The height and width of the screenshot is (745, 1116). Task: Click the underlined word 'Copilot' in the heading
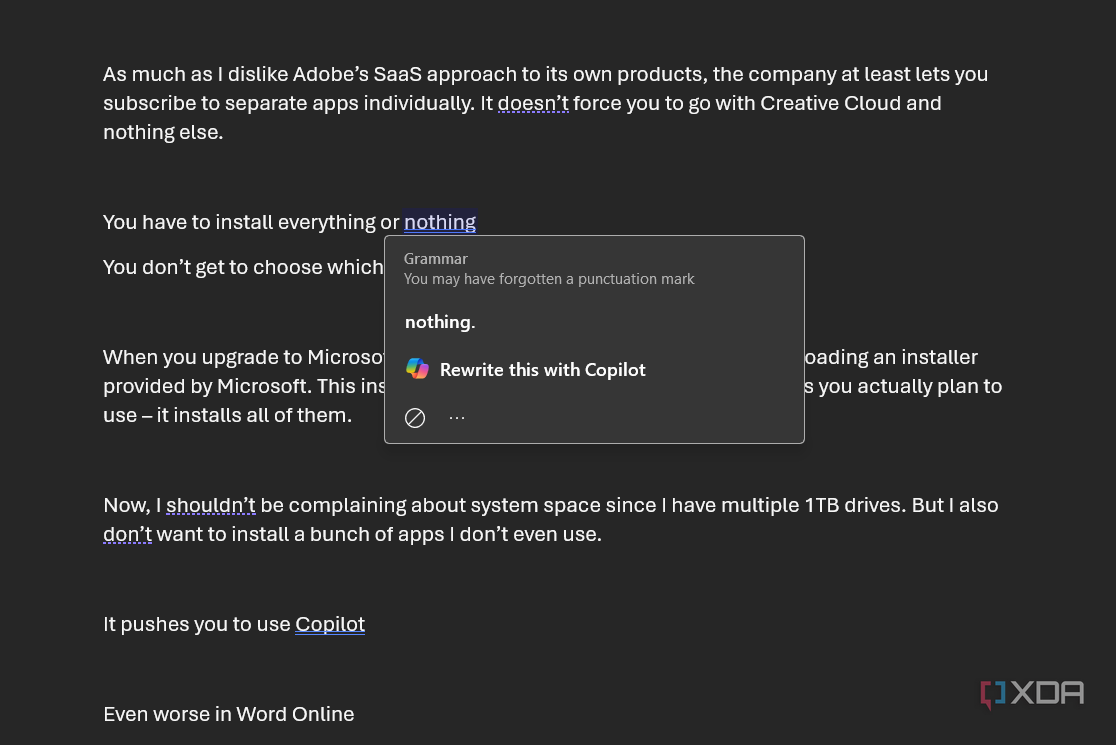(330, 624)
